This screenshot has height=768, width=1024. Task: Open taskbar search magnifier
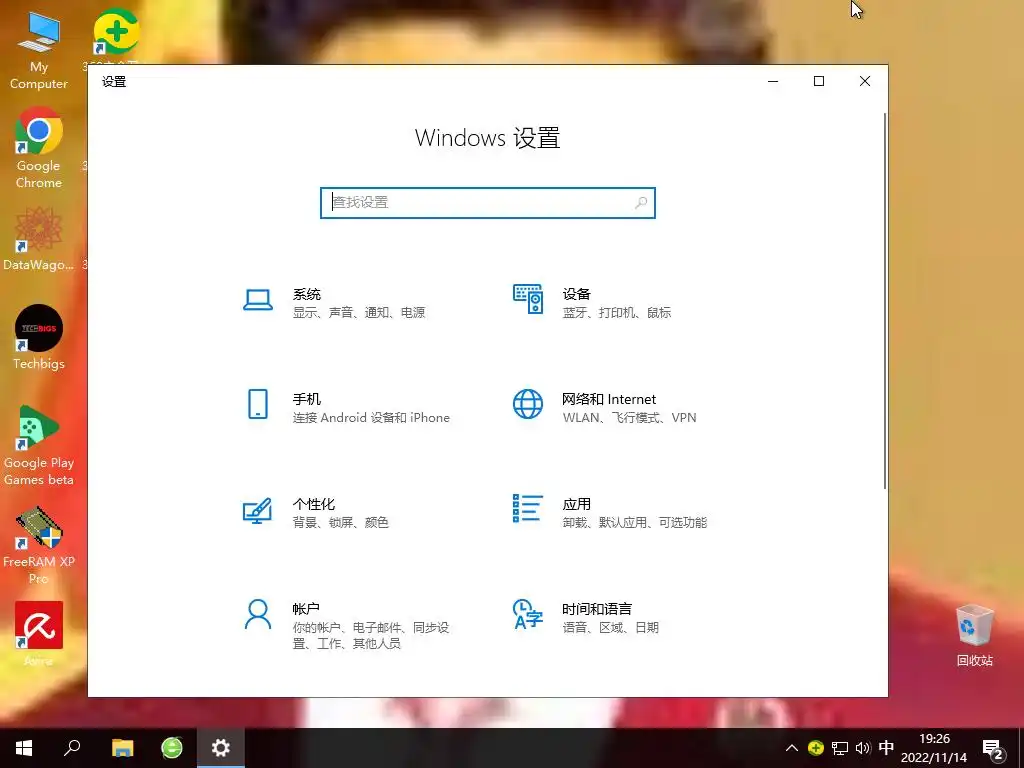[x=72, y=748]
